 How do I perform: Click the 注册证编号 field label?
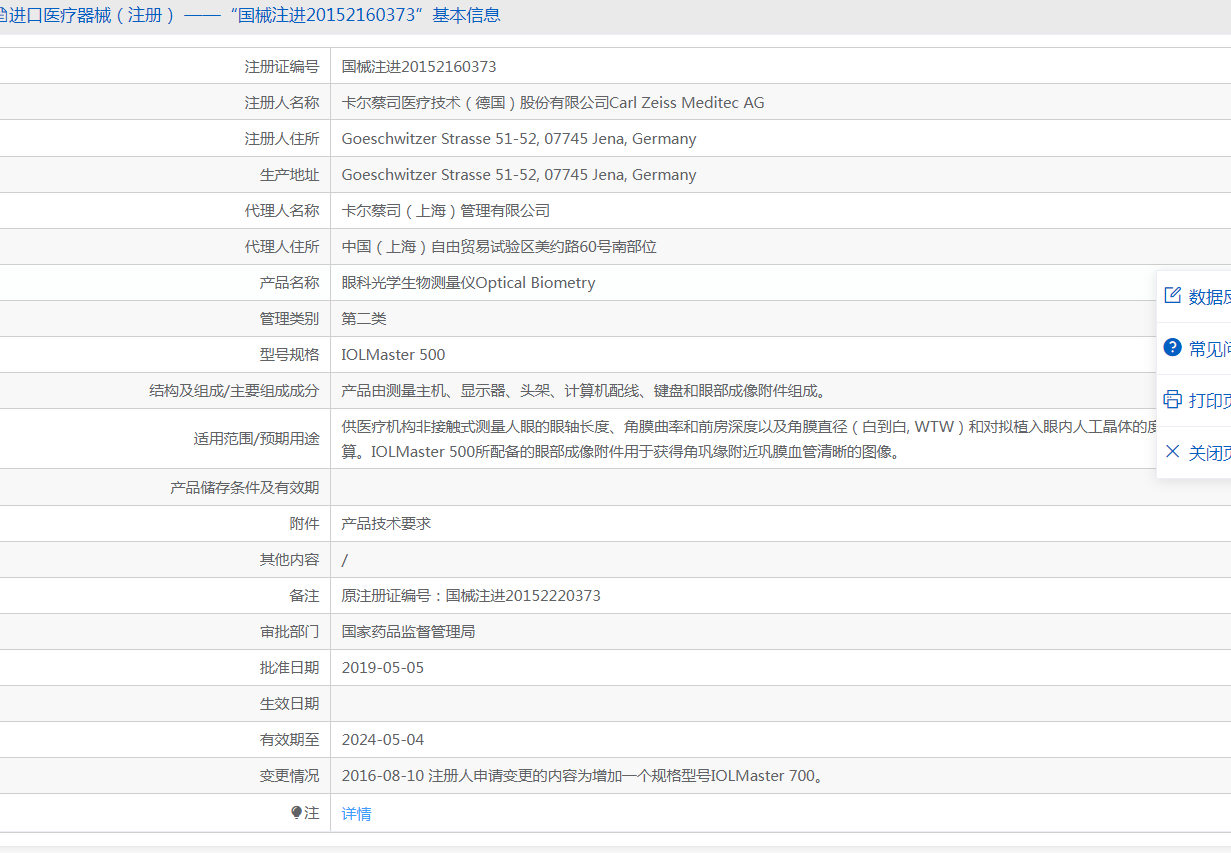[x=282, y=67]
